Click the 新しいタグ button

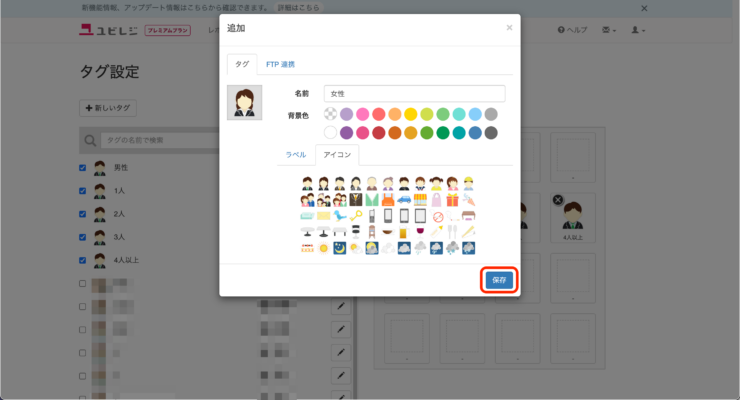pyautogui.click(x=108, y=108)
